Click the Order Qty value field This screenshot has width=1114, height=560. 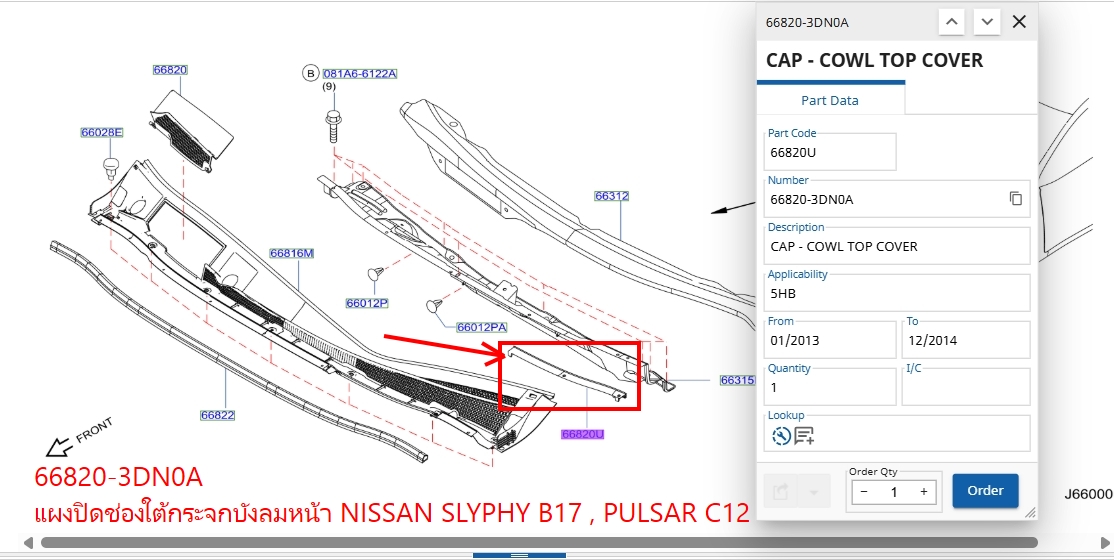[894, 492]
